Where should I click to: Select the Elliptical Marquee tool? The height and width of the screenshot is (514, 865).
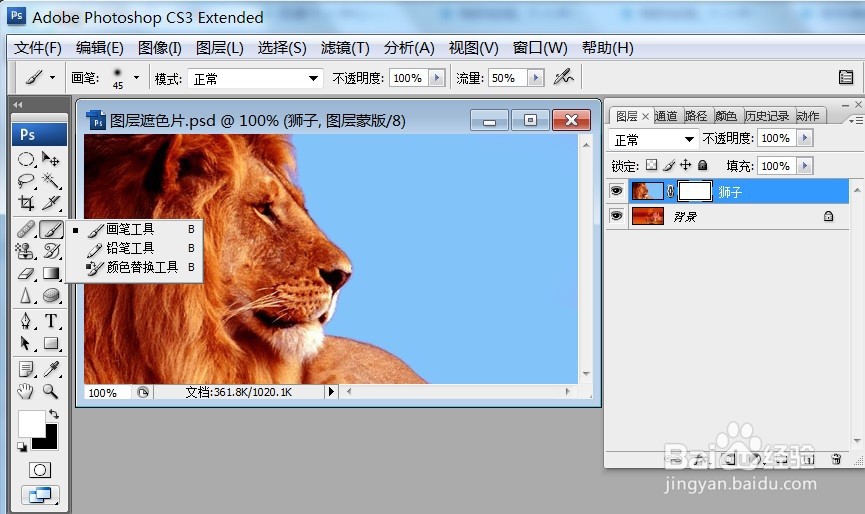click(x=26, y=159)
